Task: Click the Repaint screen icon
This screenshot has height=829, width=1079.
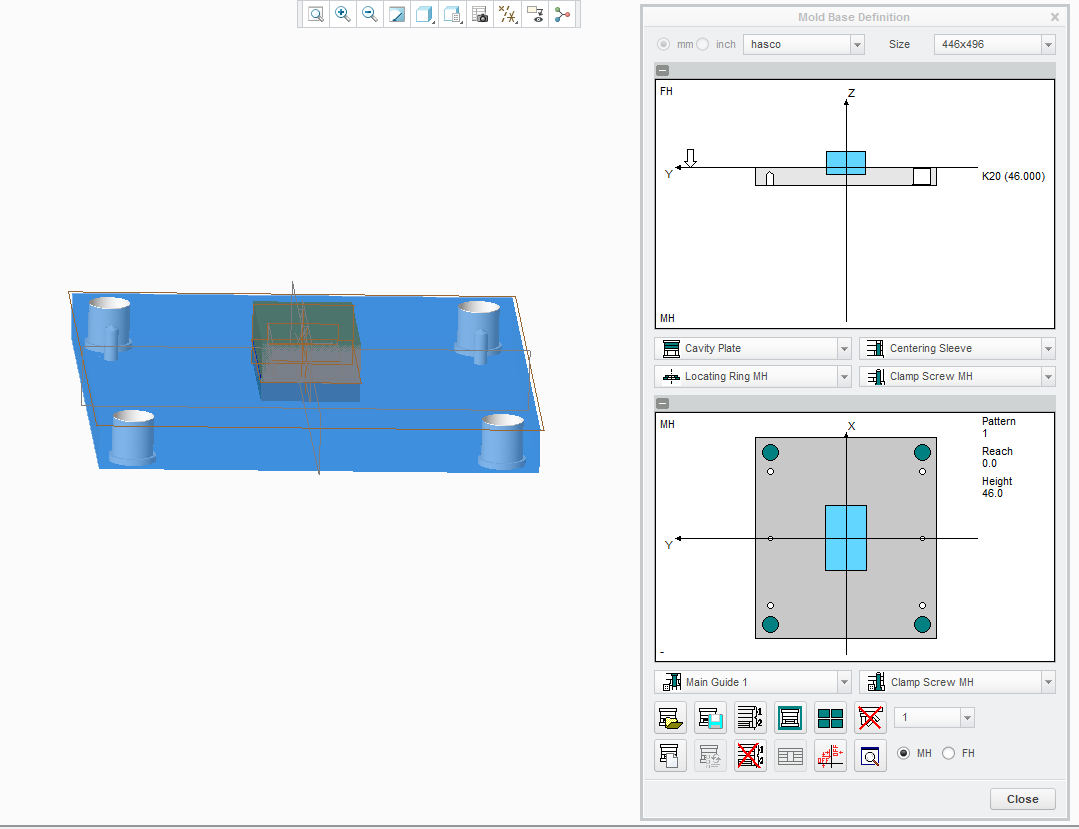Action: [x=397, y=14]
